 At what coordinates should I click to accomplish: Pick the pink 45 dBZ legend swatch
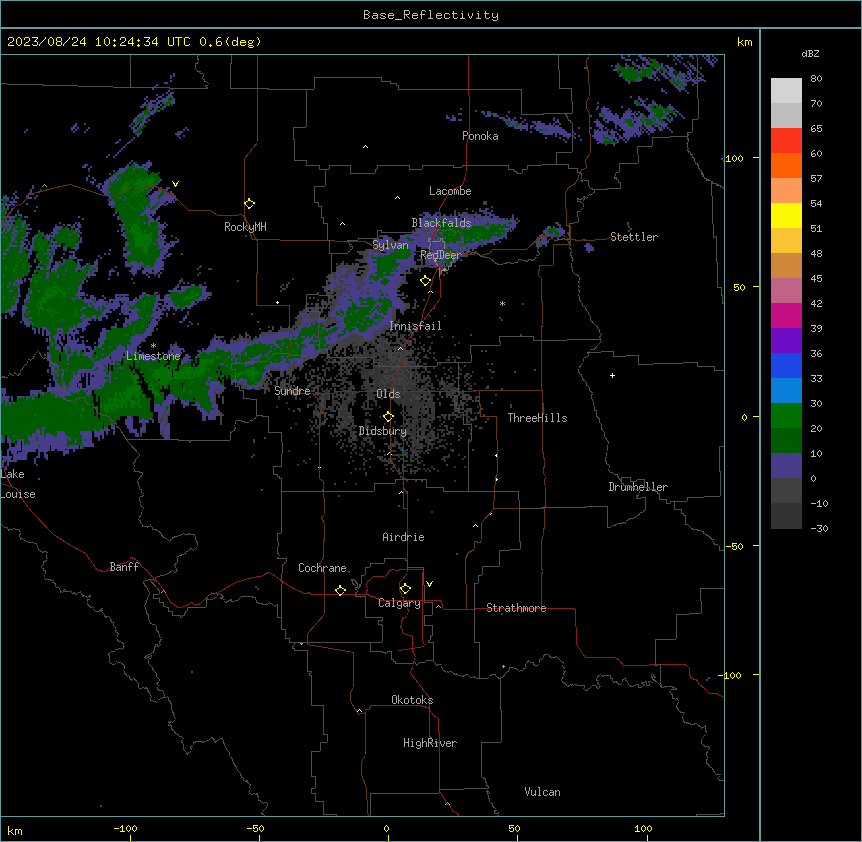coord(786,290)
